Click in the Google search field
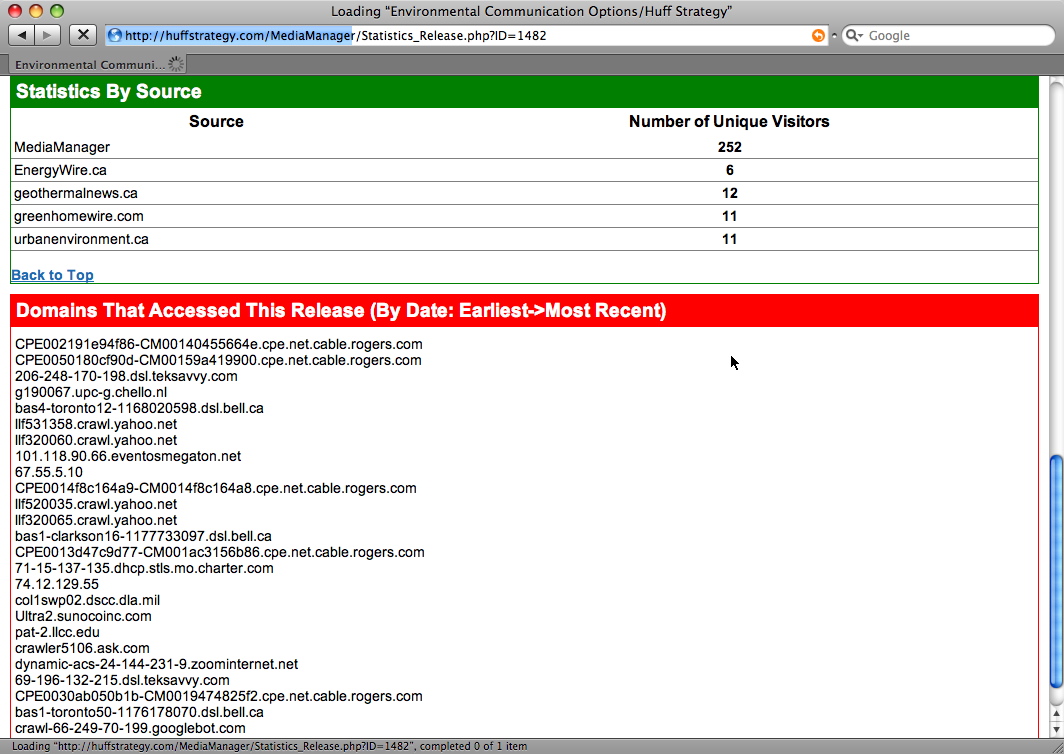 click(950, 36)
